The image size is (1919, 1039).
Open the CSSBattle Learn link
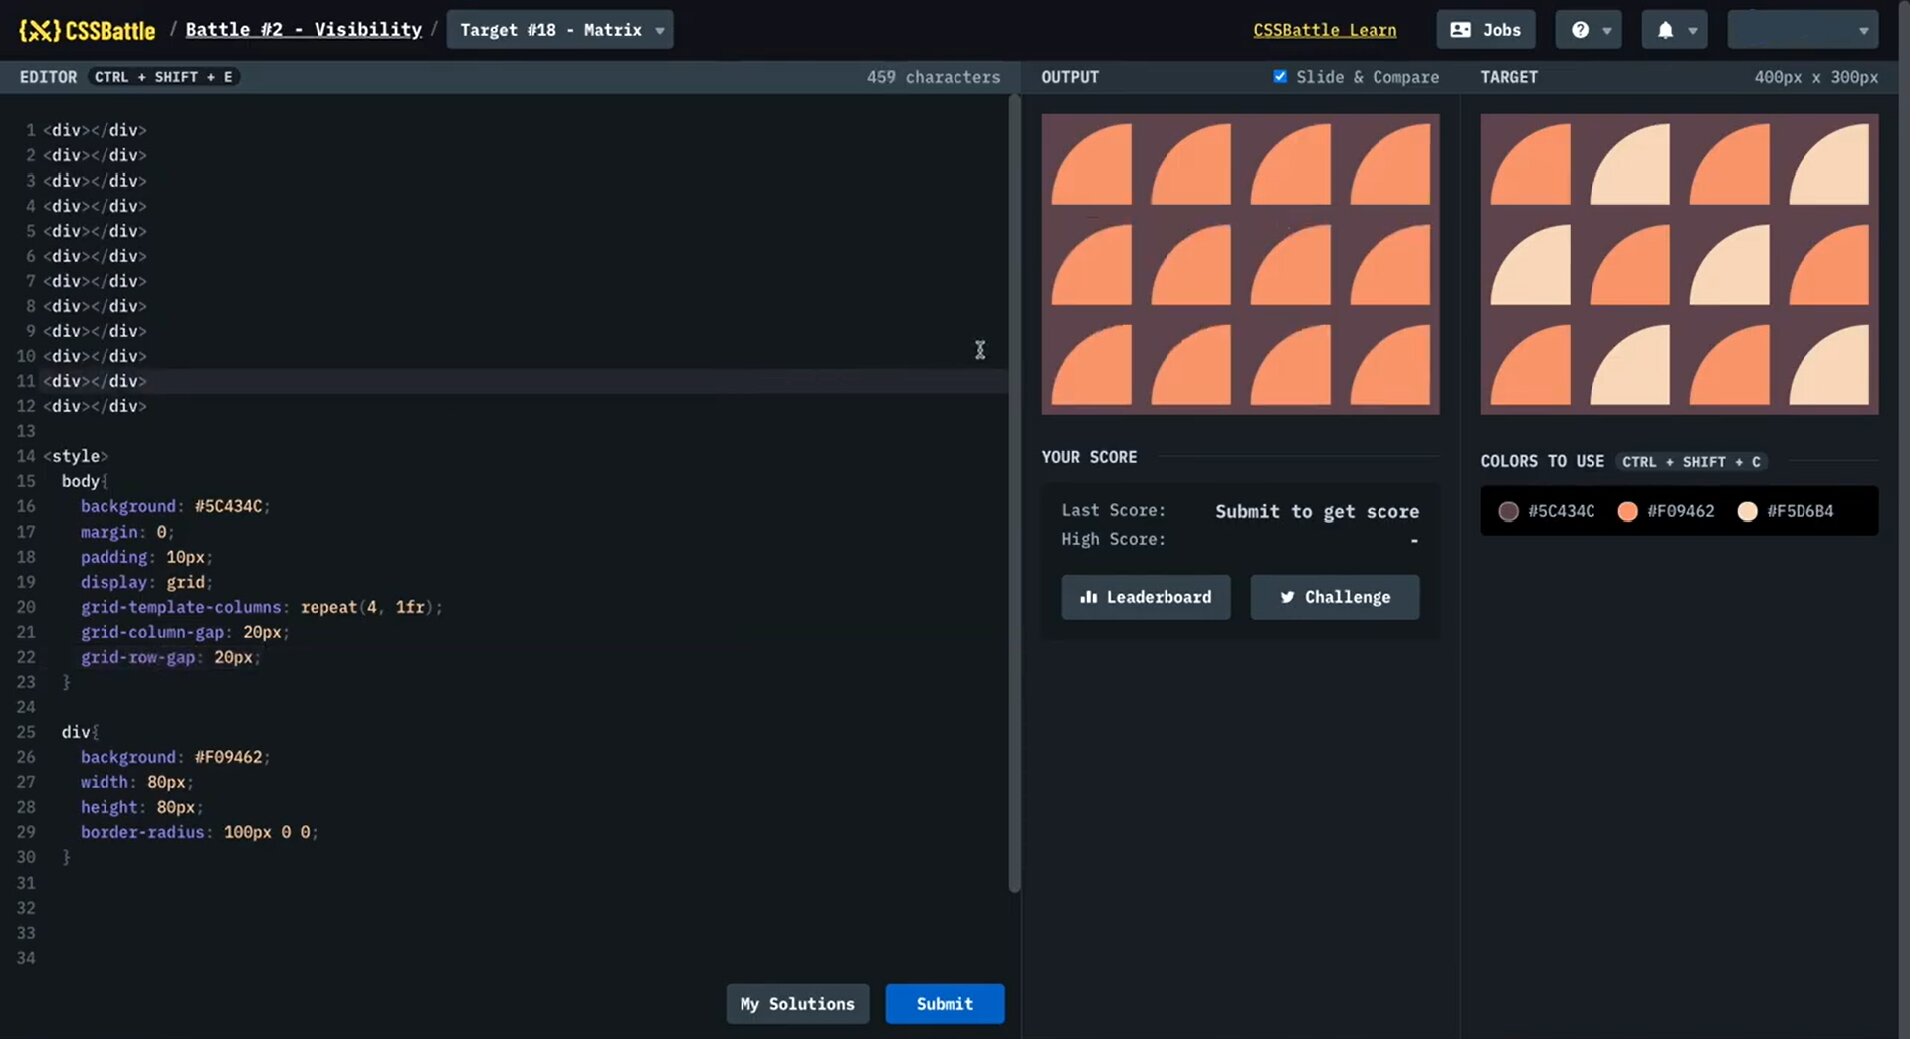pos(1325,30)
